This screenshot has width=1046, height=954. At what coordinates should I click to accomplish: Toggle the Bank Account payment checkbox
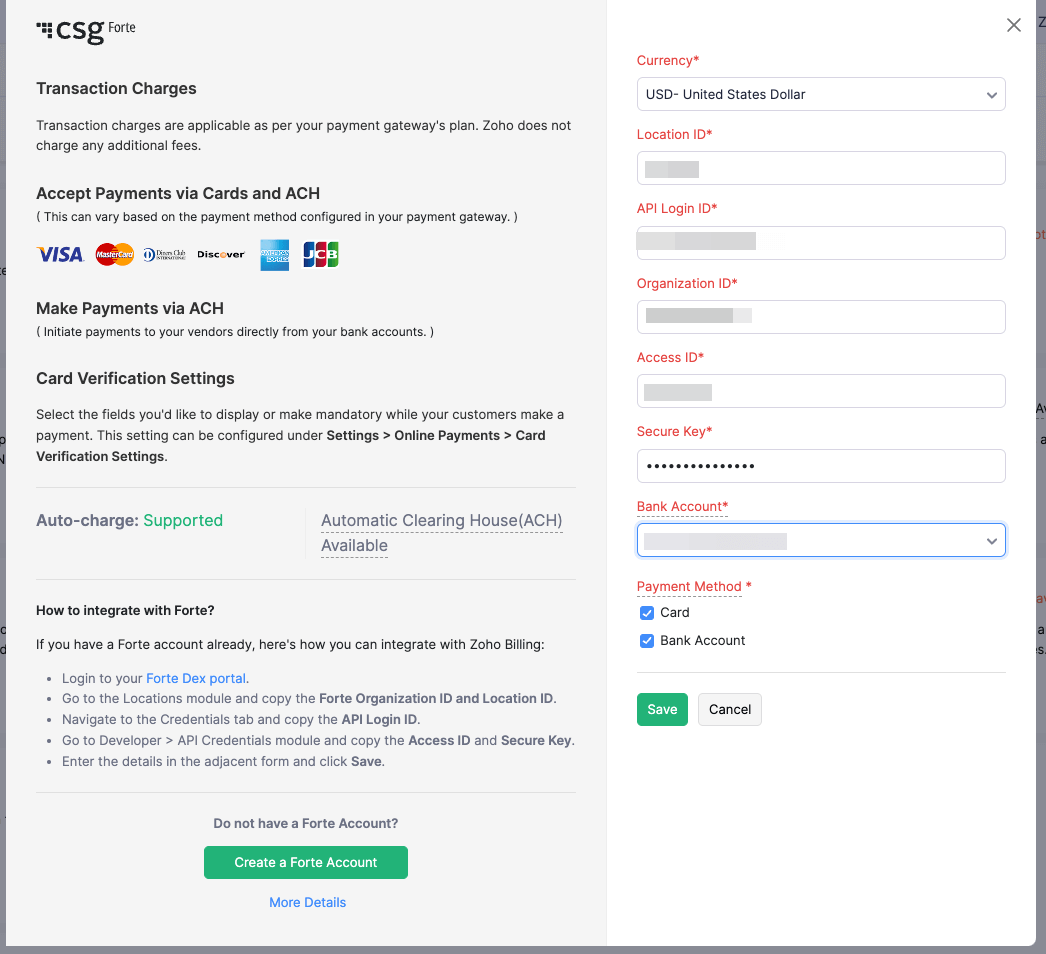(x=647, y=641)
